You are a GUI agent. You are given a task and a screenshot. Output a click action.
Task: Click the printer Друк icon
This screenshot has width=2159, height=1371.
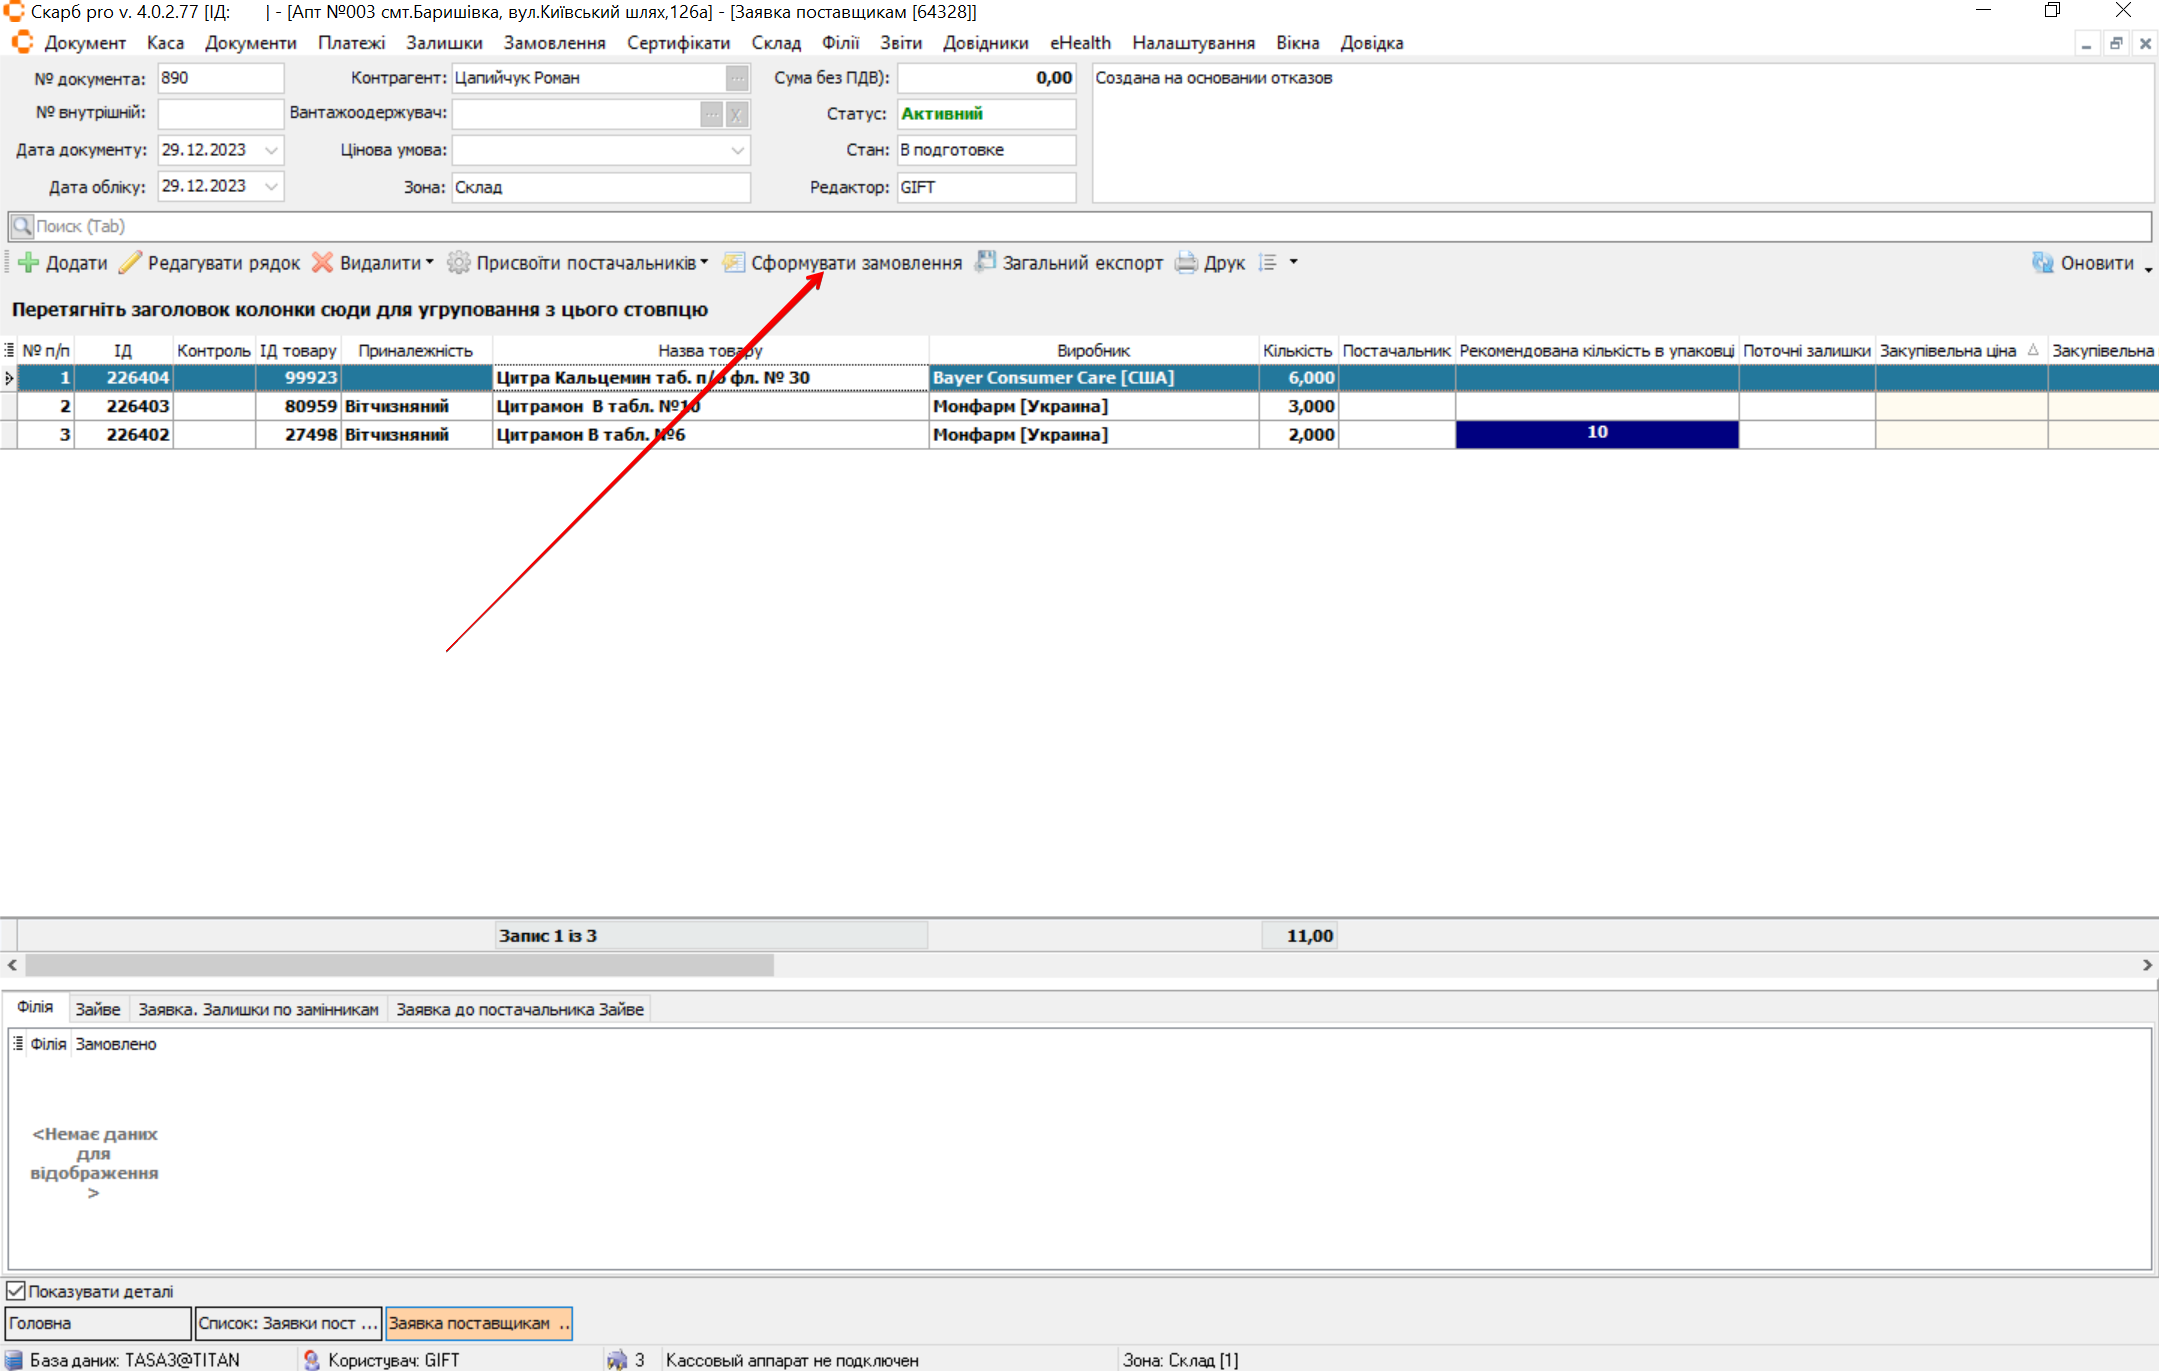(1186, 263)
